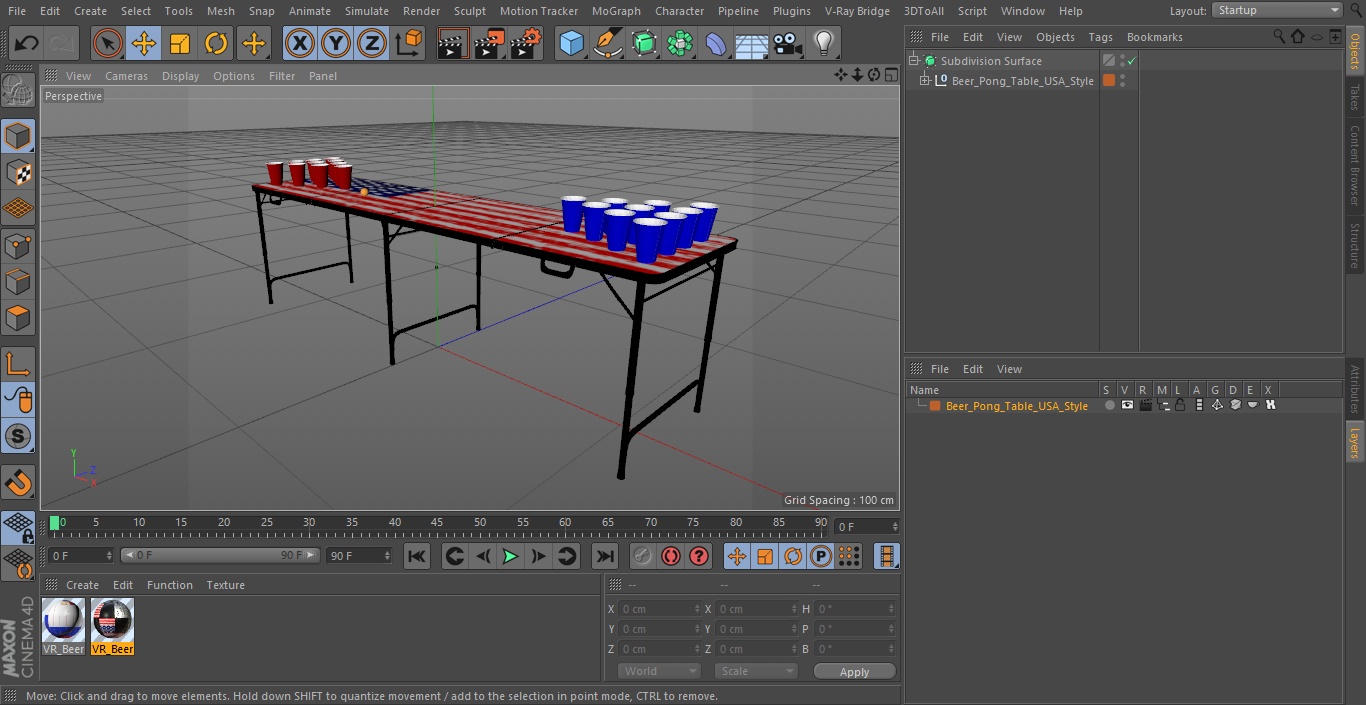
Task: Click the Undo arrow icon
Action: [27, 43]
